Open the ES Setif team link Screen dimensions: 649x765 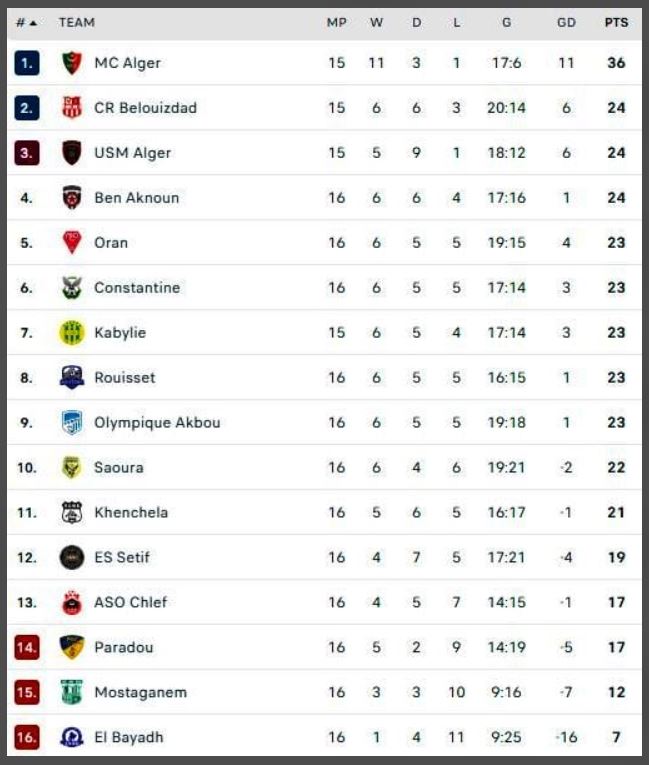pyautogui.click(x=122, y=557)
